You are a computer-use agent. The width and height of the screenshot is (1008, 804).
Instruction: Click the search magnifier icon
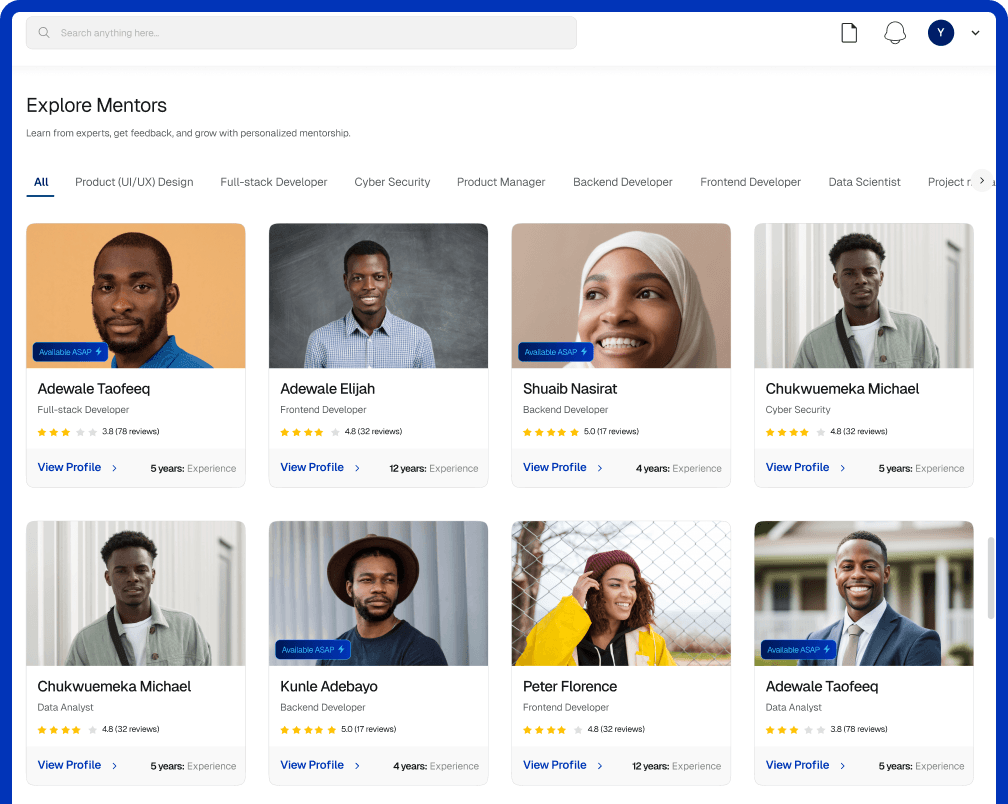44,33
